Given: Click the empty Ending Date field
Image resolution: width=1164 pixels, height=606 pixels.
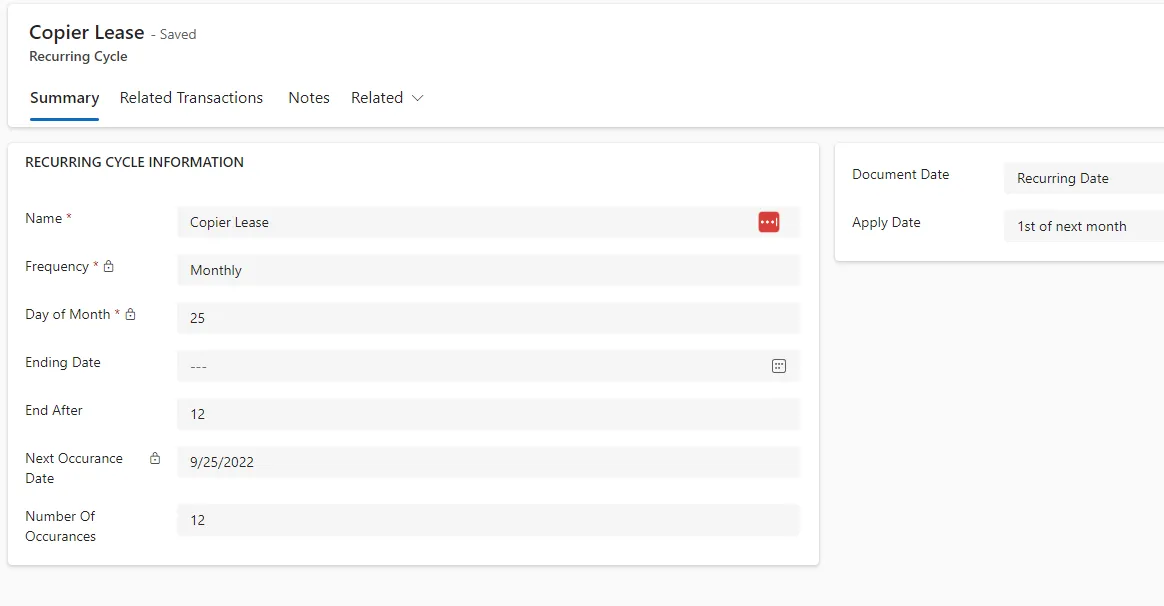Looking at the screenshot, I should pyautogui.click(x=488, y=366).
